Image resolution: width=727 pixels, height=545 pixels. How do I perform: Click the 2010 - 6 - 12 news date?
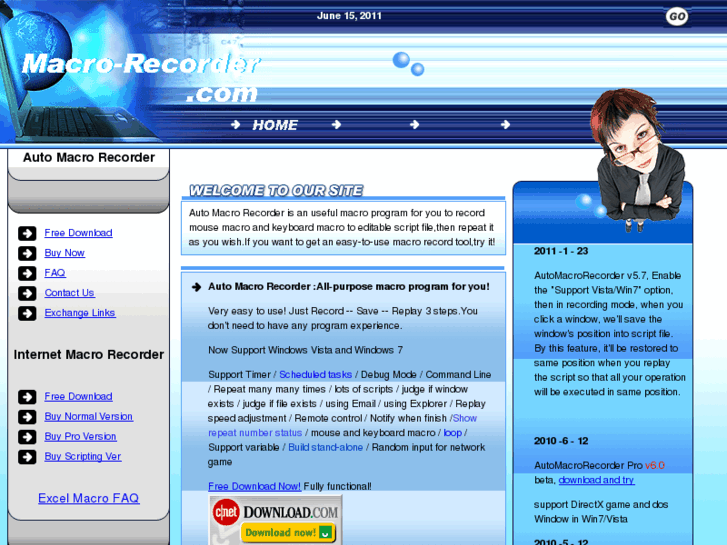(x=561, y=441)
